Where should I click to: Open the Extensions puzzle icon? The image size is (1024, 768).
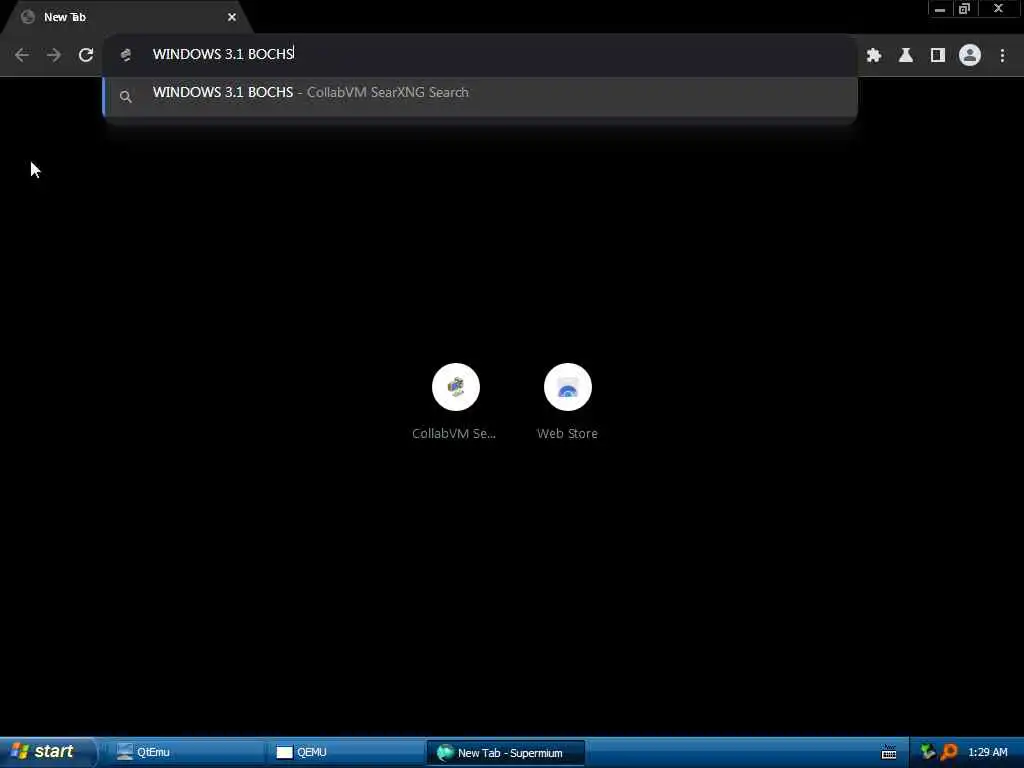[874, 56]
